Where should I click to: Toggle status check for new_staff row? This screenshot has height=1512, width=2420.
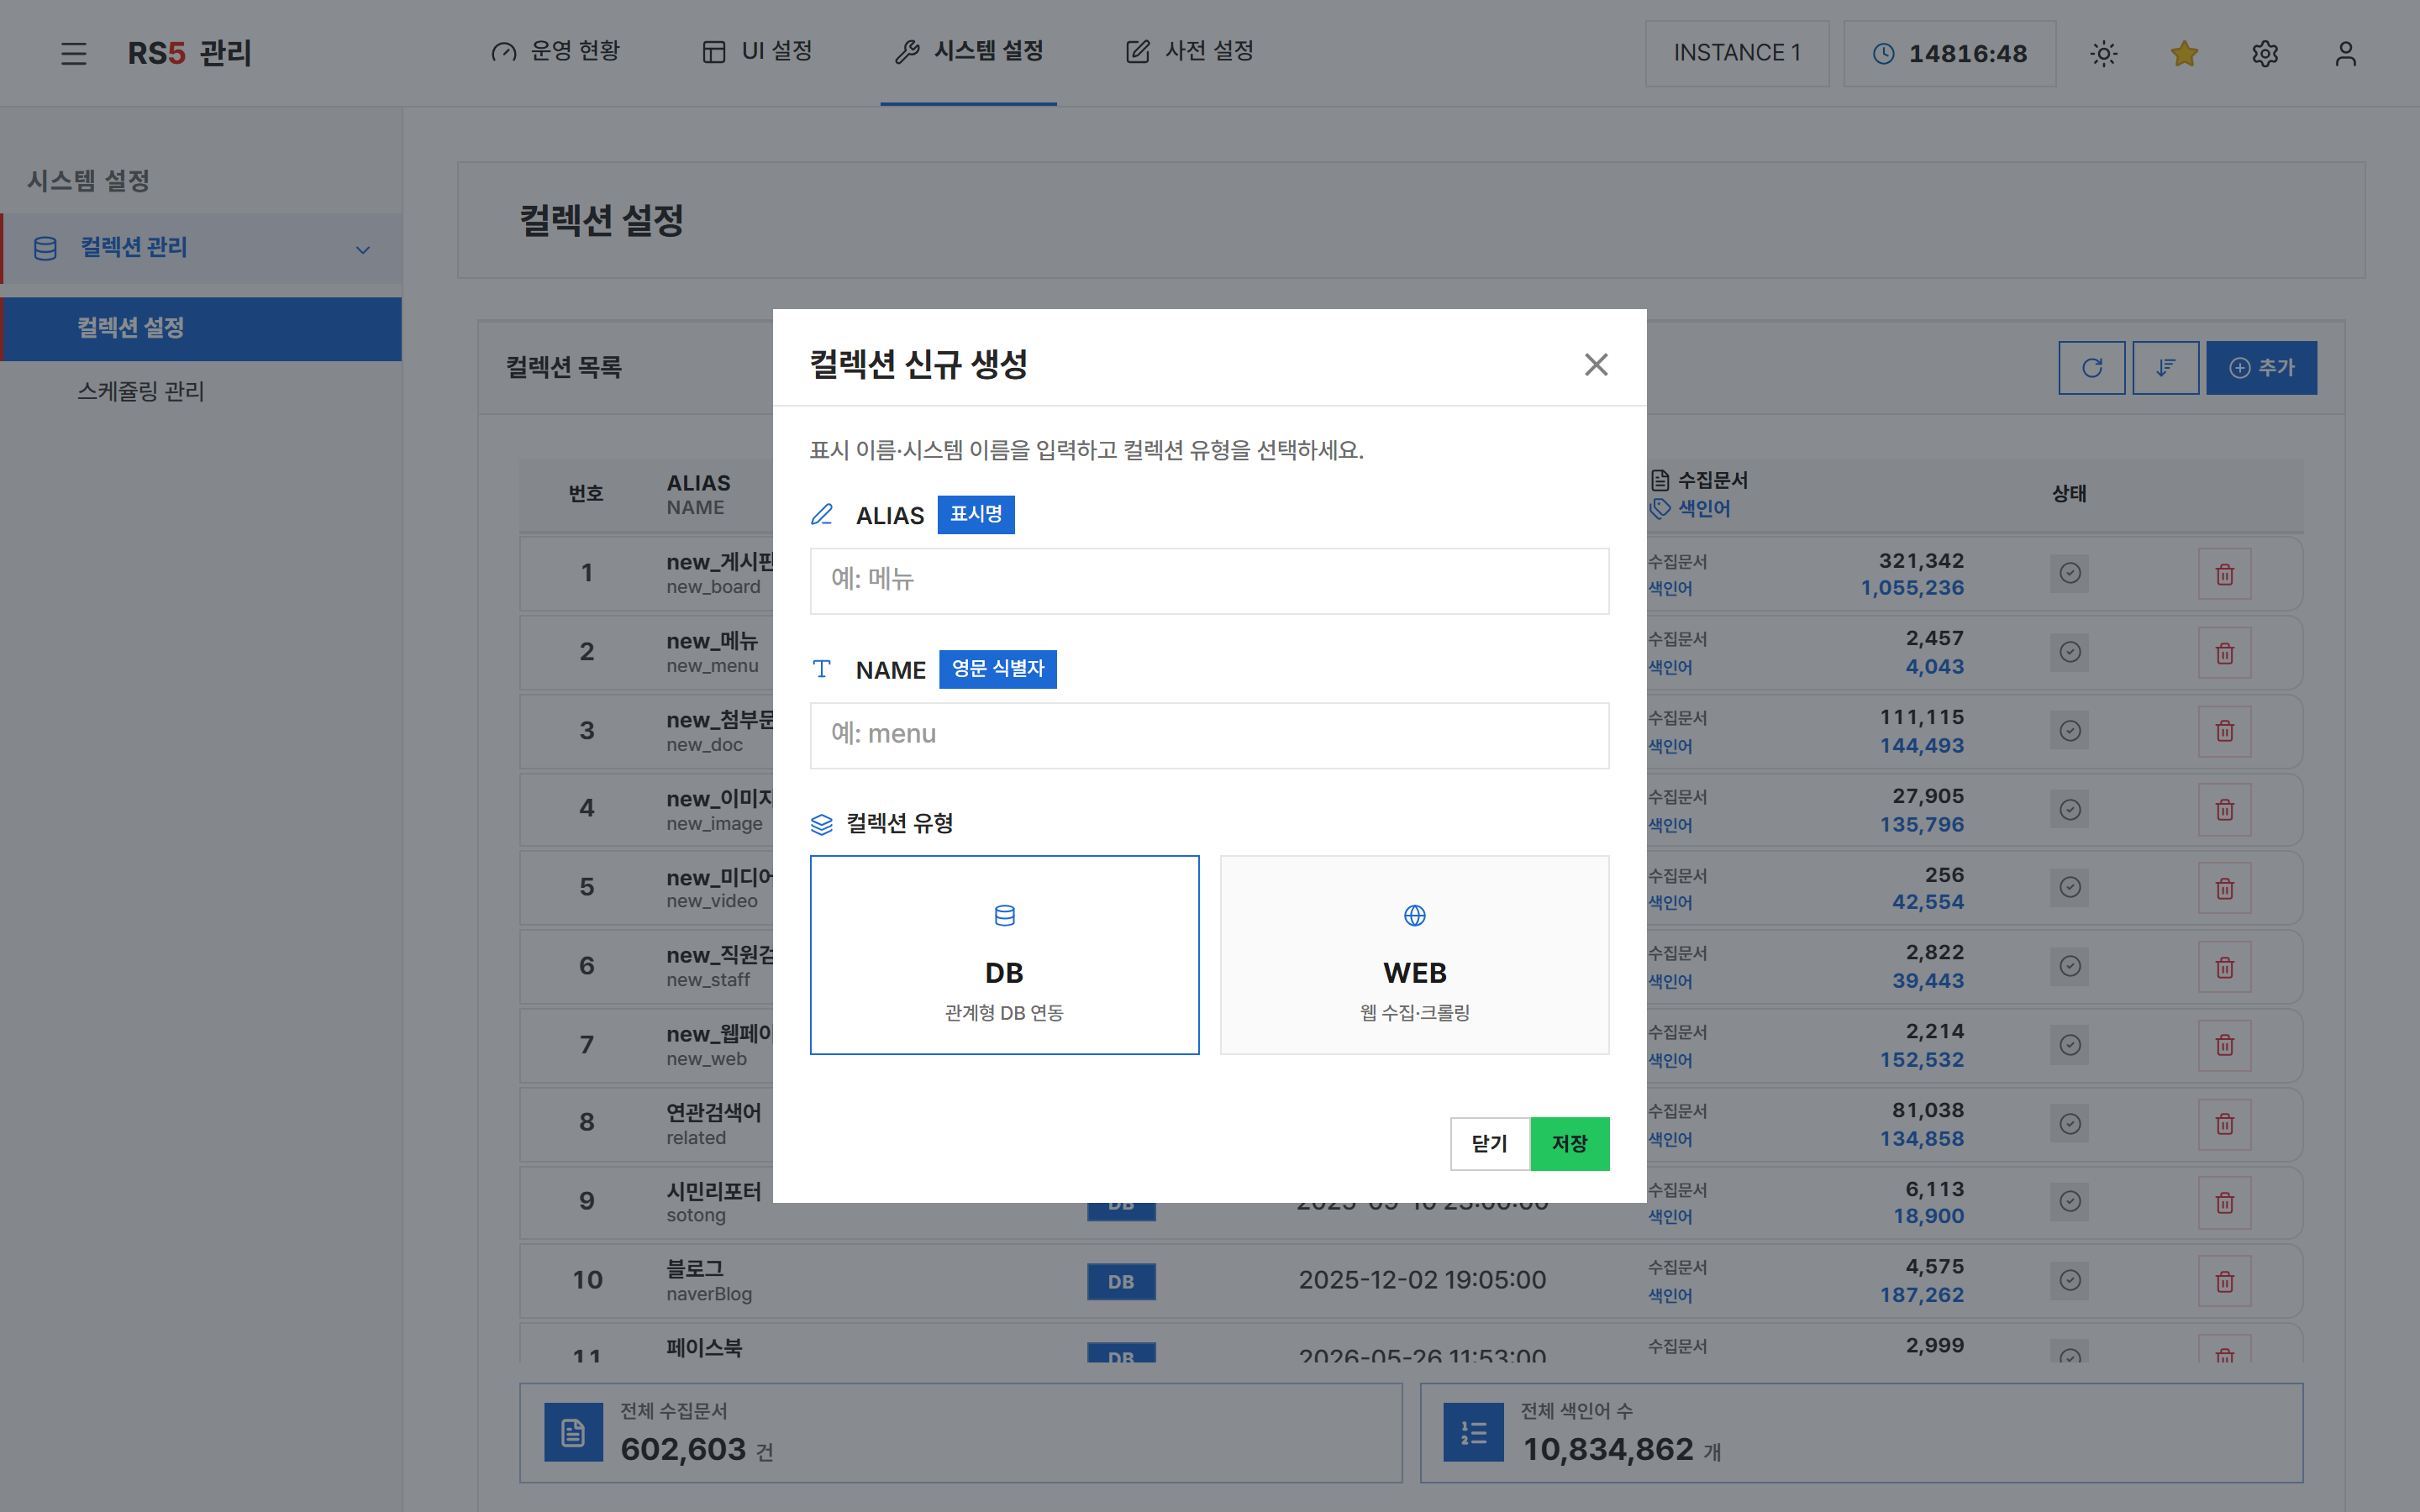point(2070,966)
